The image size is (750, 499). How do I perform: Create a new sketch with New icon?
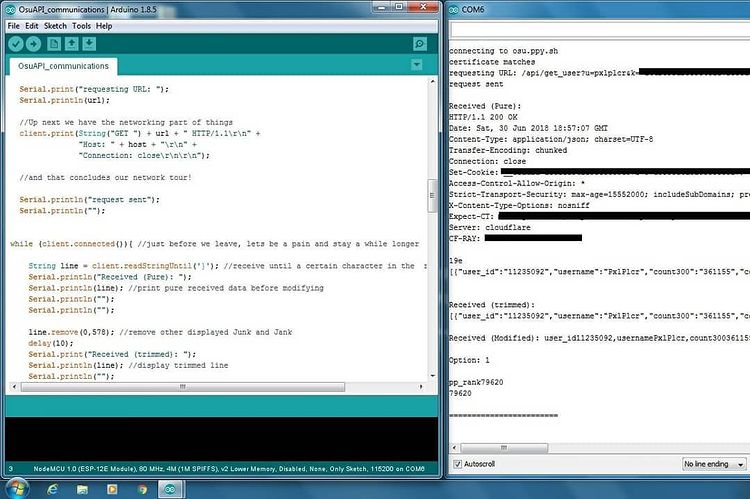click(x=54, y=44)
